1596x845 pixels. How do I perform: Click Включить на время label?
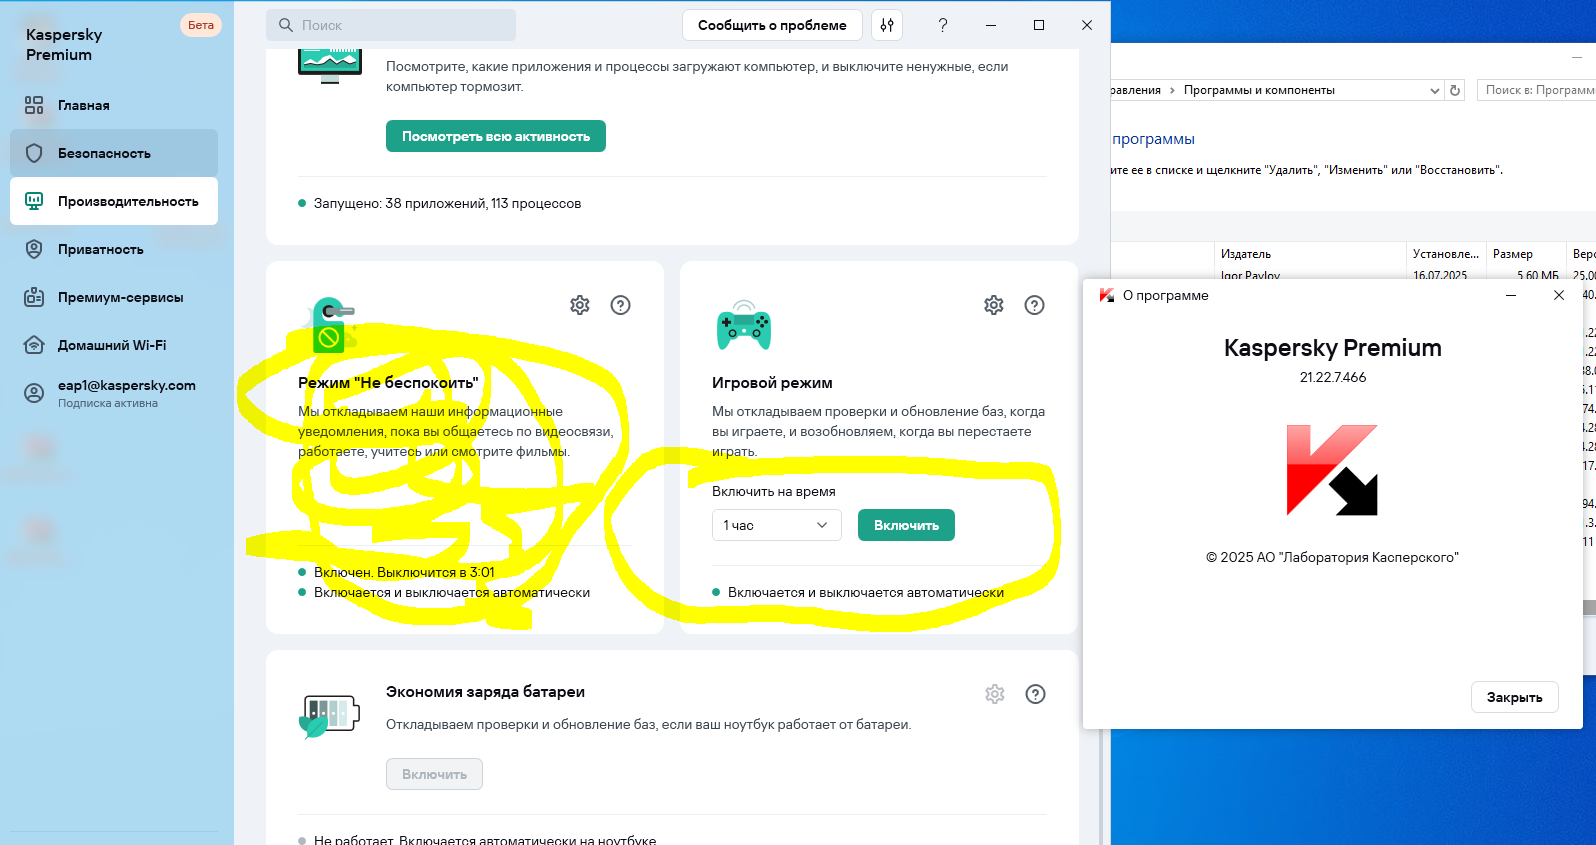[774, 491]
